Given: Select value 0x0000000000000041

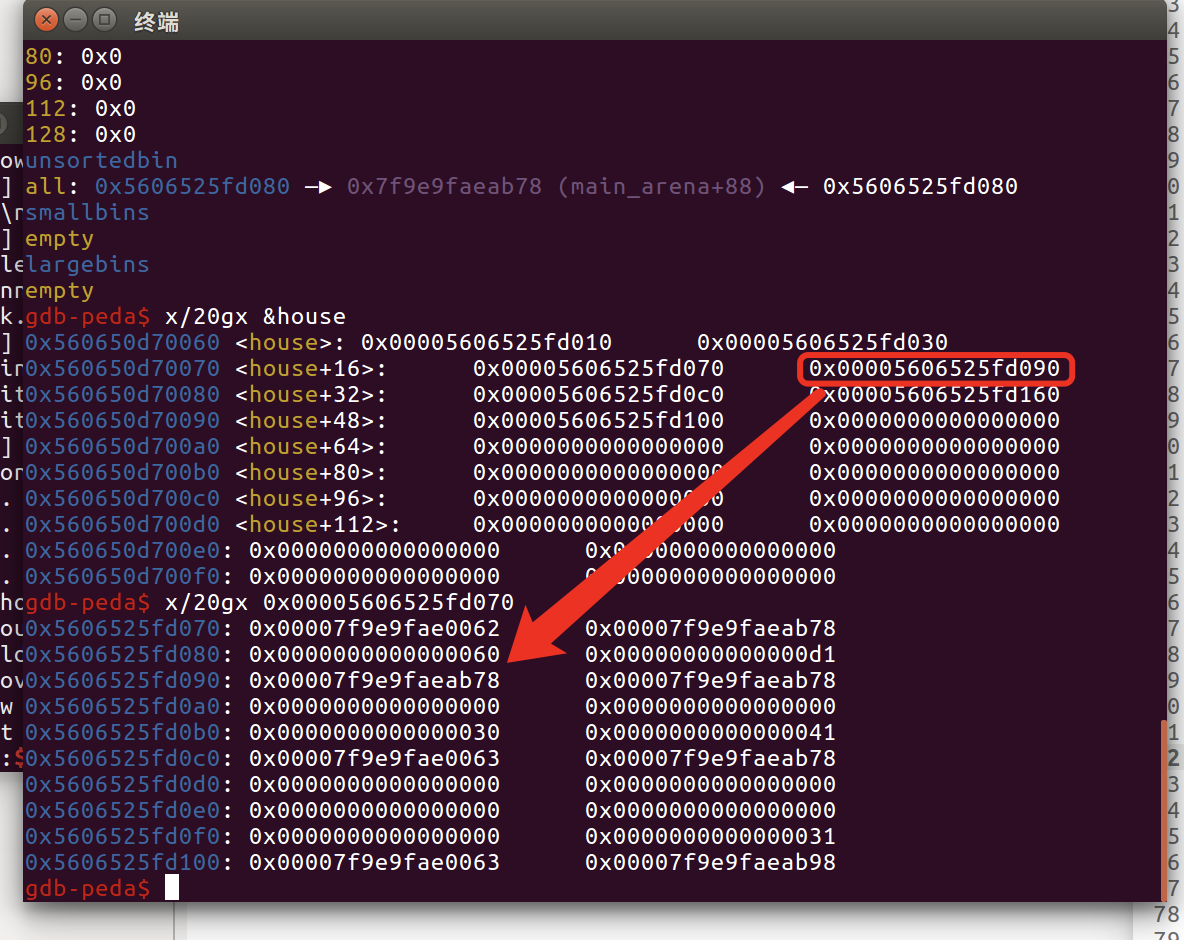Looking at the screenshot, I should pos(711,732).
